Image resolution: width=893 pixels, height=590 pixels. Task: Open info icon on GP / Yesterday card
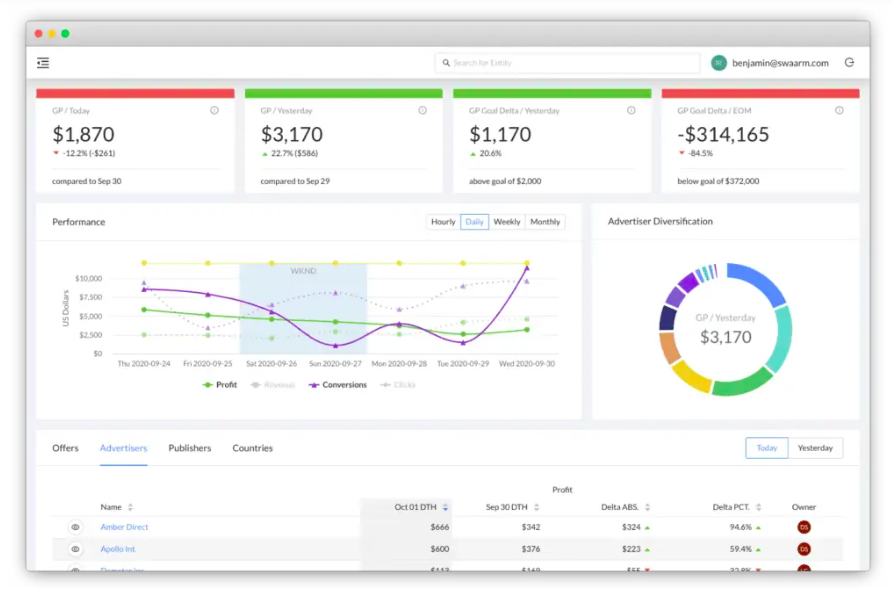[x=423, y=110]
